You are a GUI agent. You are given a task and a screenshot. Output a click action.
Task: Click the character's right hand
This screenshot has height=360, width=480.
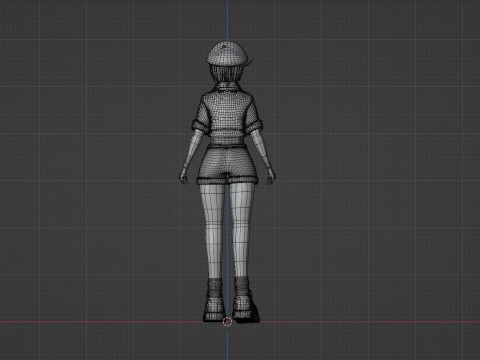click(x=271, y=176)
